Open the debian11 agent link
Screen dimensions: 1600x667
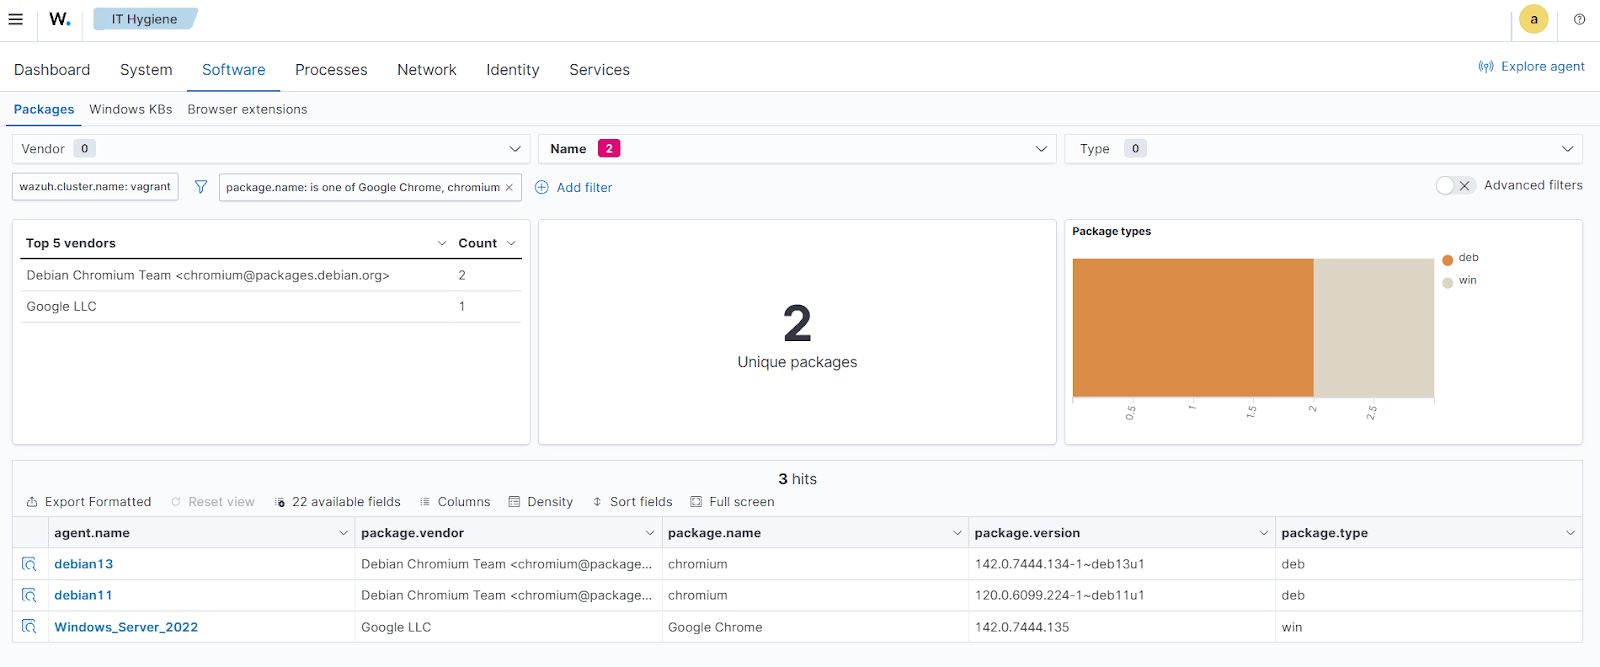pyautogui.click(x=84, y=595)
